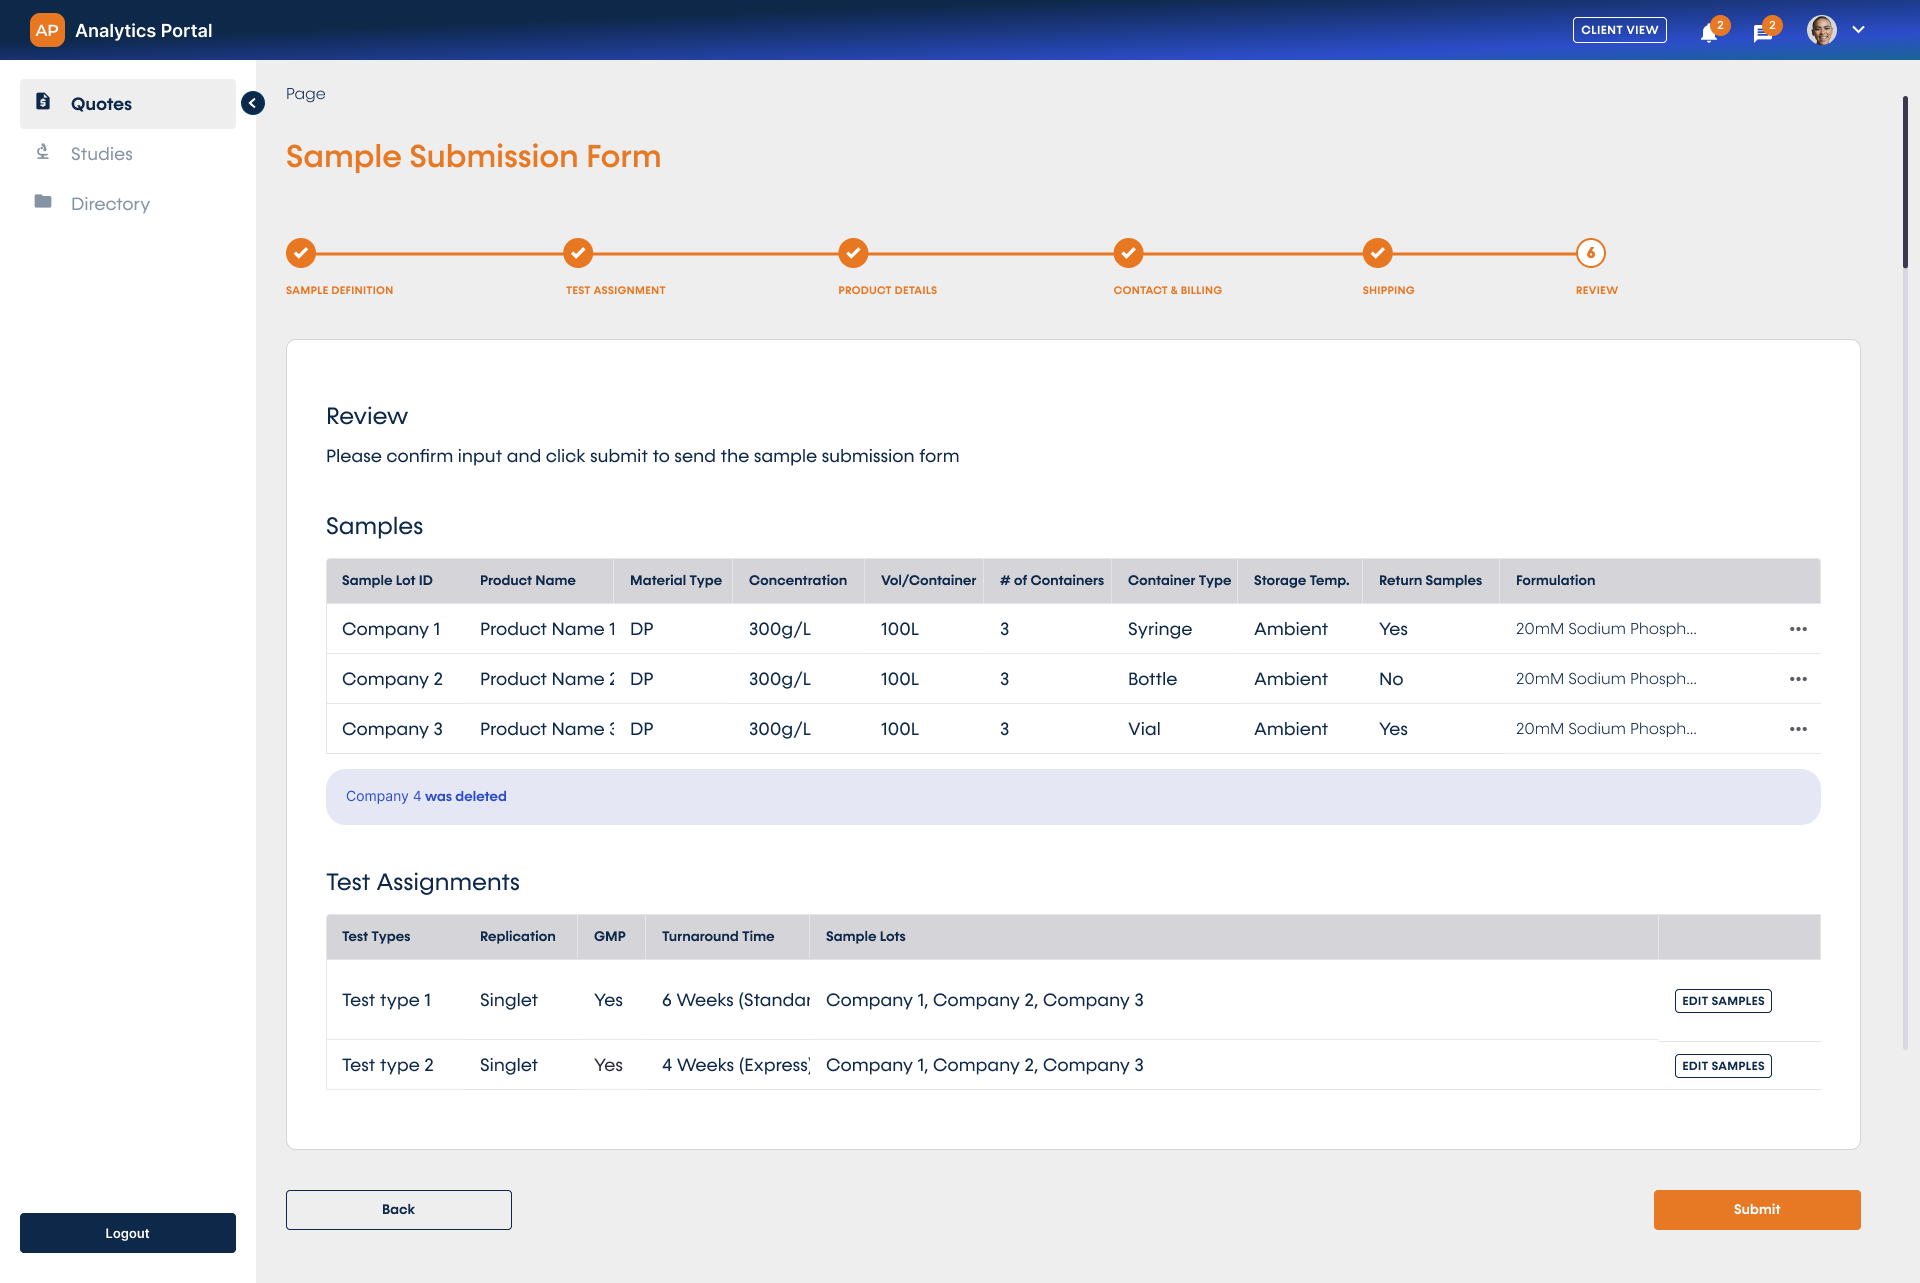Click the Page breadcrumb text

(306, 94)
